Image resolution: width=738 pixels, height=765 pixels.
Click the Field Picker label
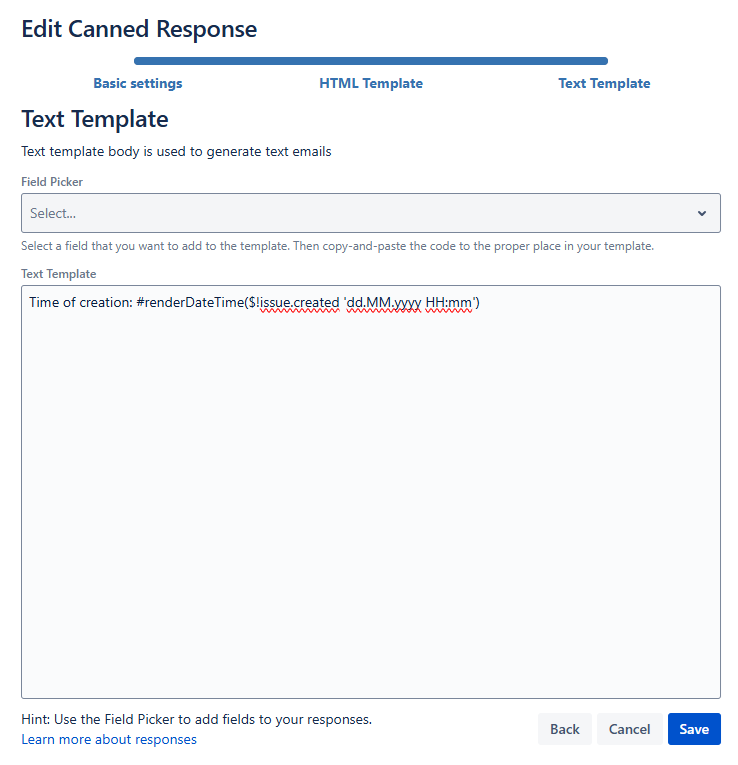52,182
